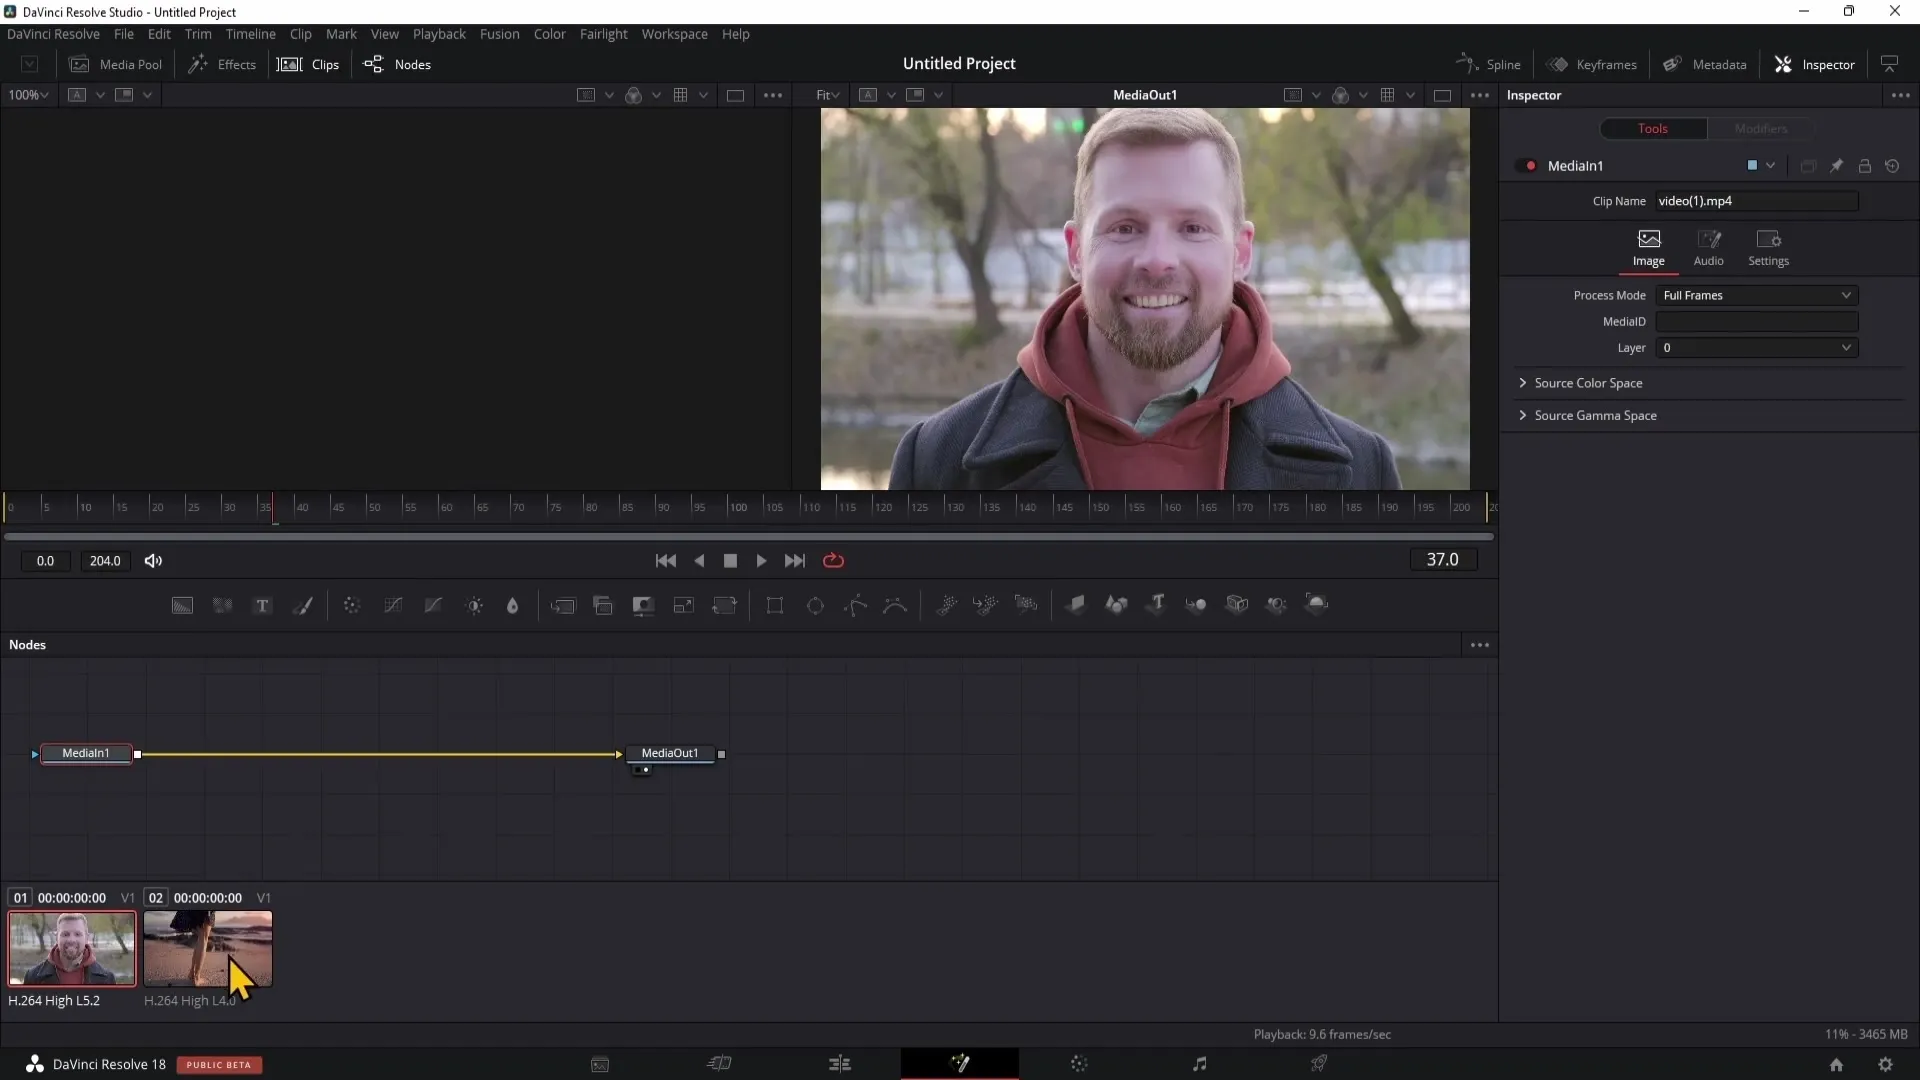Lock MediaIn1 controls in Inspector
Viewport: 1920px width, 1080px height.
pyautogui.click(x=1864, y=166)
